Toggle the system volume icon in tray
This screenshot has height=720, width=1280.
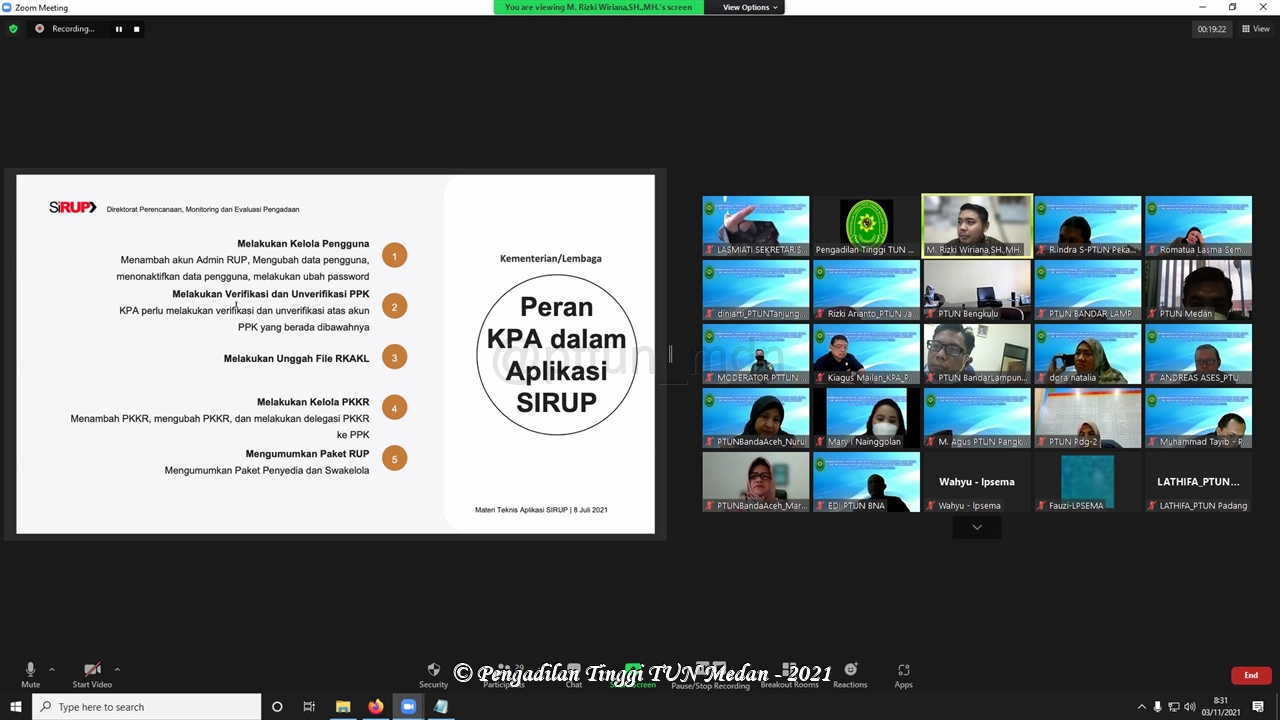(1190, 707)
